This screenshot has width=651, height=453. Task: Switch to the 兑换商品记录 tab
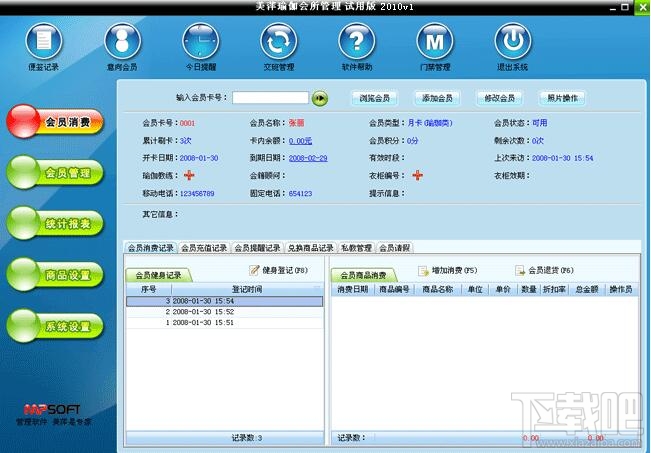pyautogui.click(x=311, y=248)
